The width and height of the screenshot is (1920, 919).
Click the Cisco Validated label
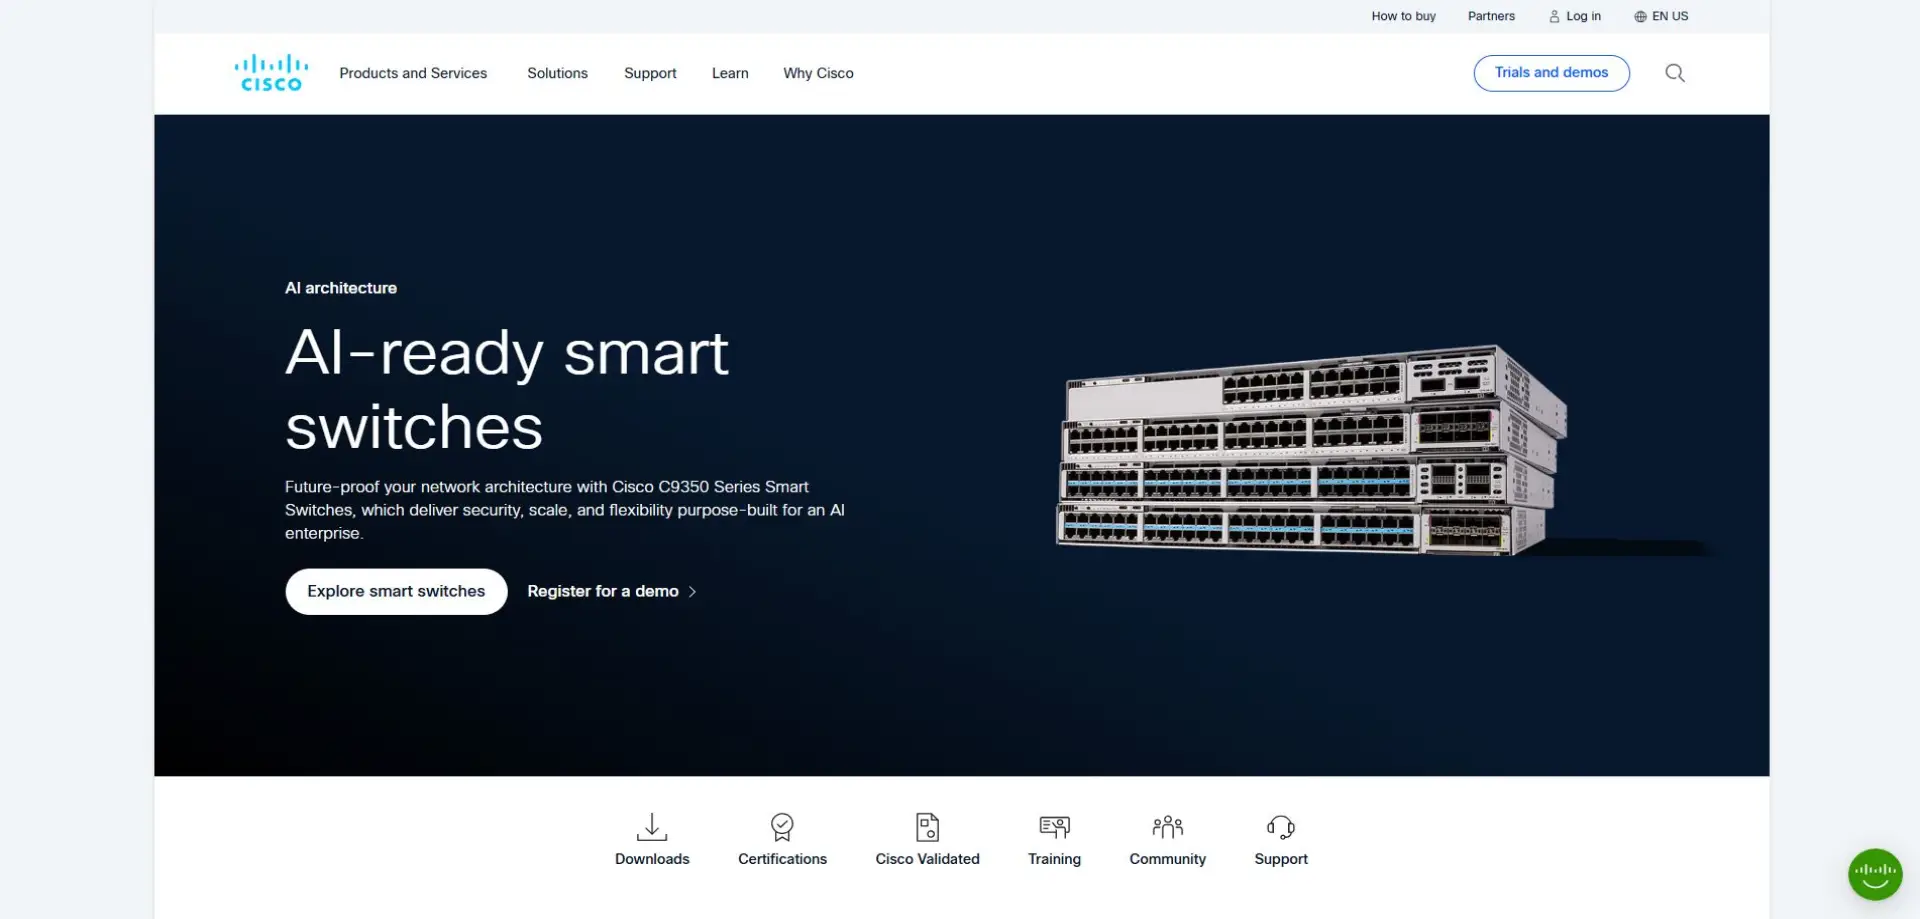[x=928, y=859]
